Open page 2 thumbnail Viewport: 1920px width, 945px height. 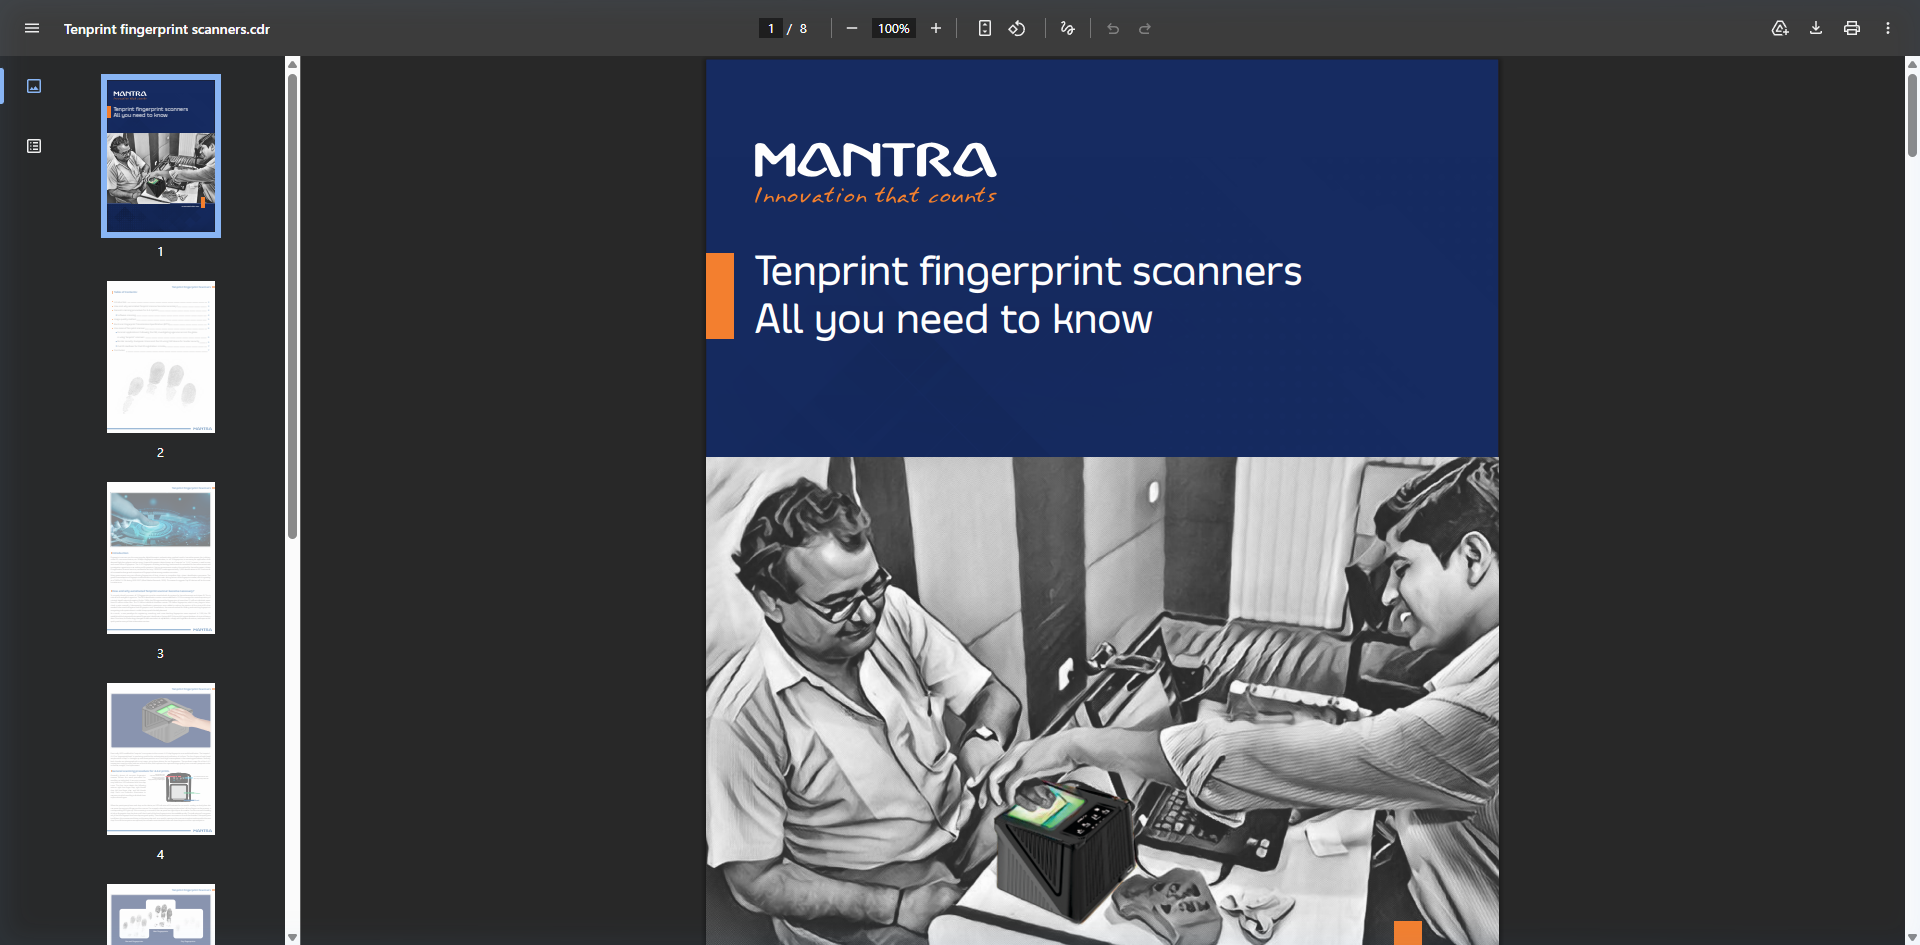pos(161,357)
